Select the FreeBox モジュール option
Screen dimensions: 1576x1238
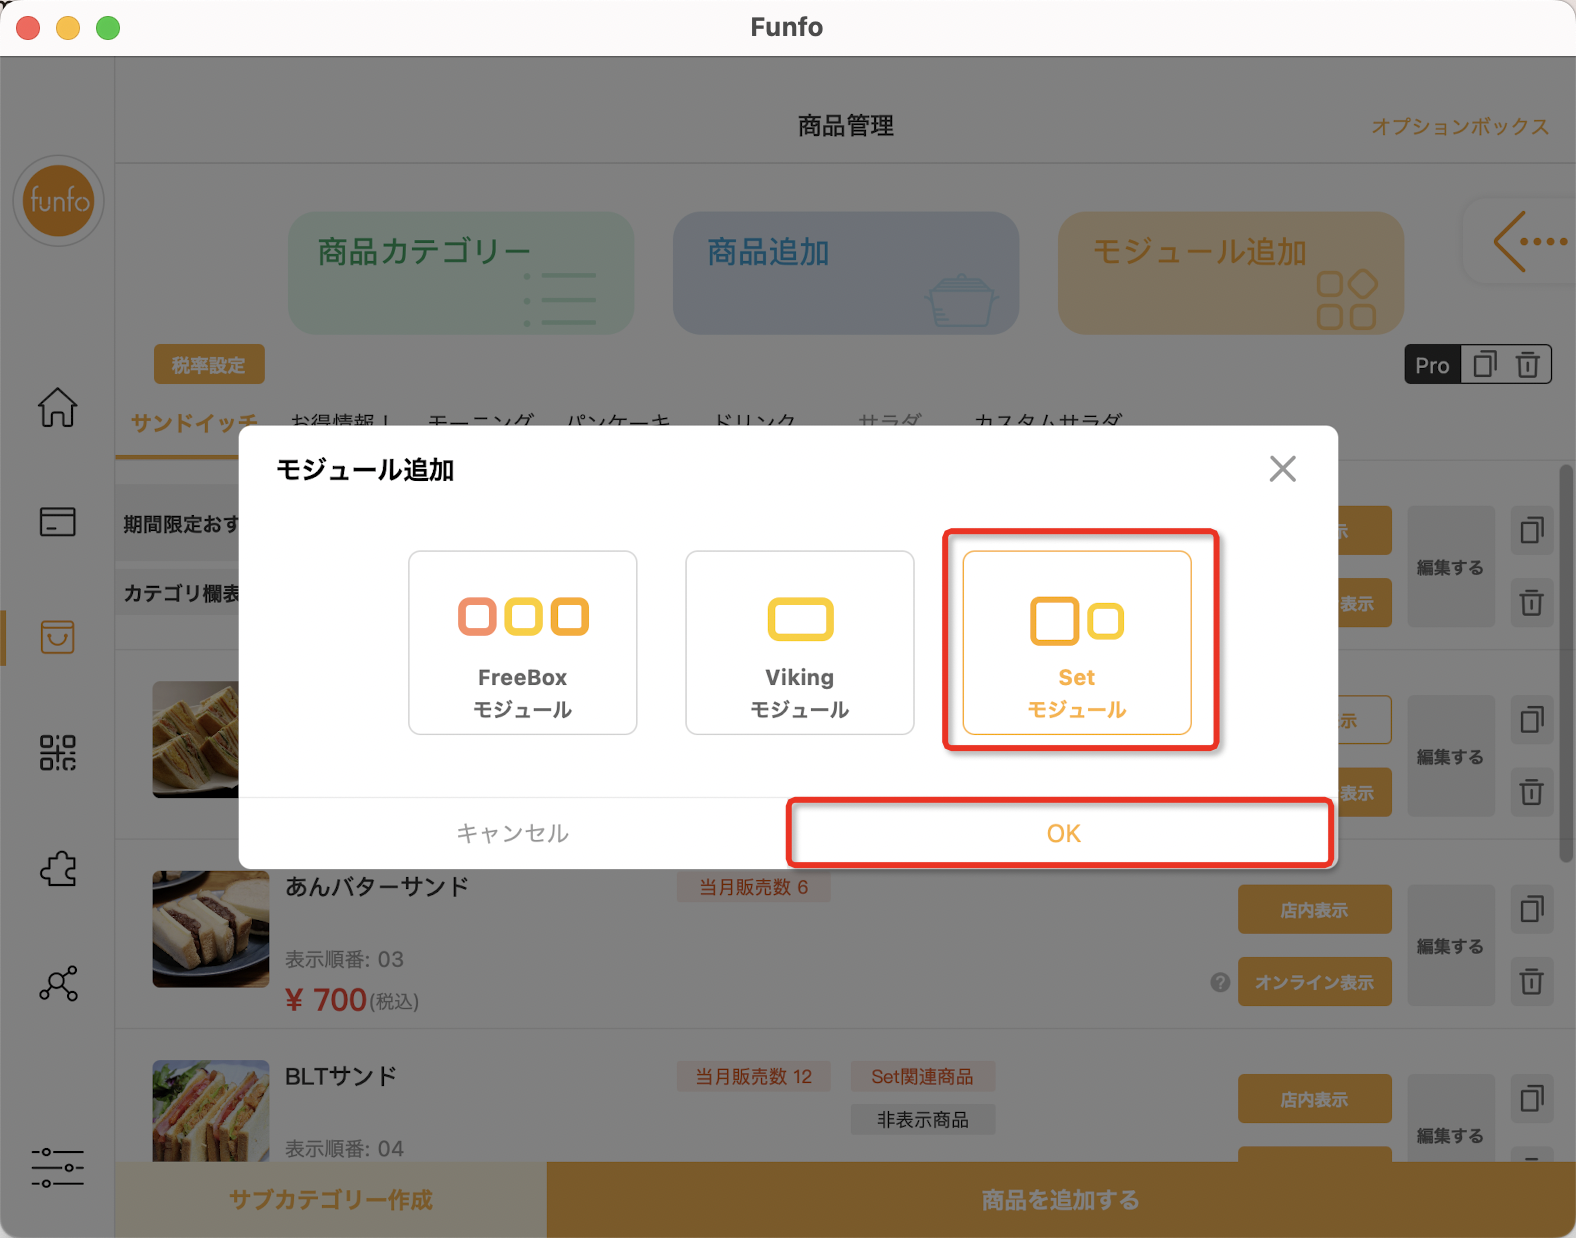[522, 642]
